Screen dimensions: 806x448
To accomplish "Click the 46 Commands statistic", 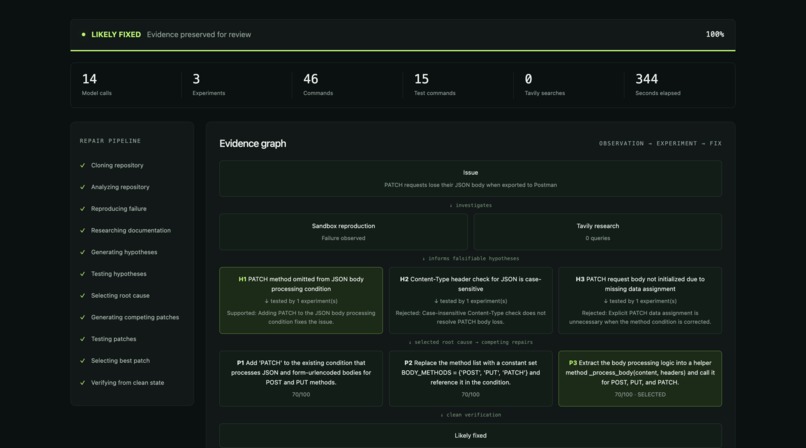I will pos(318,85).
